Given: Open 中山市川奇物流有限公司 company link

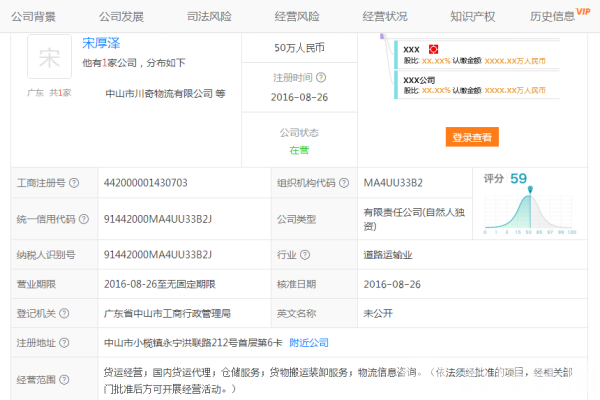Looking at the screenshot, I should click(159, 93).
